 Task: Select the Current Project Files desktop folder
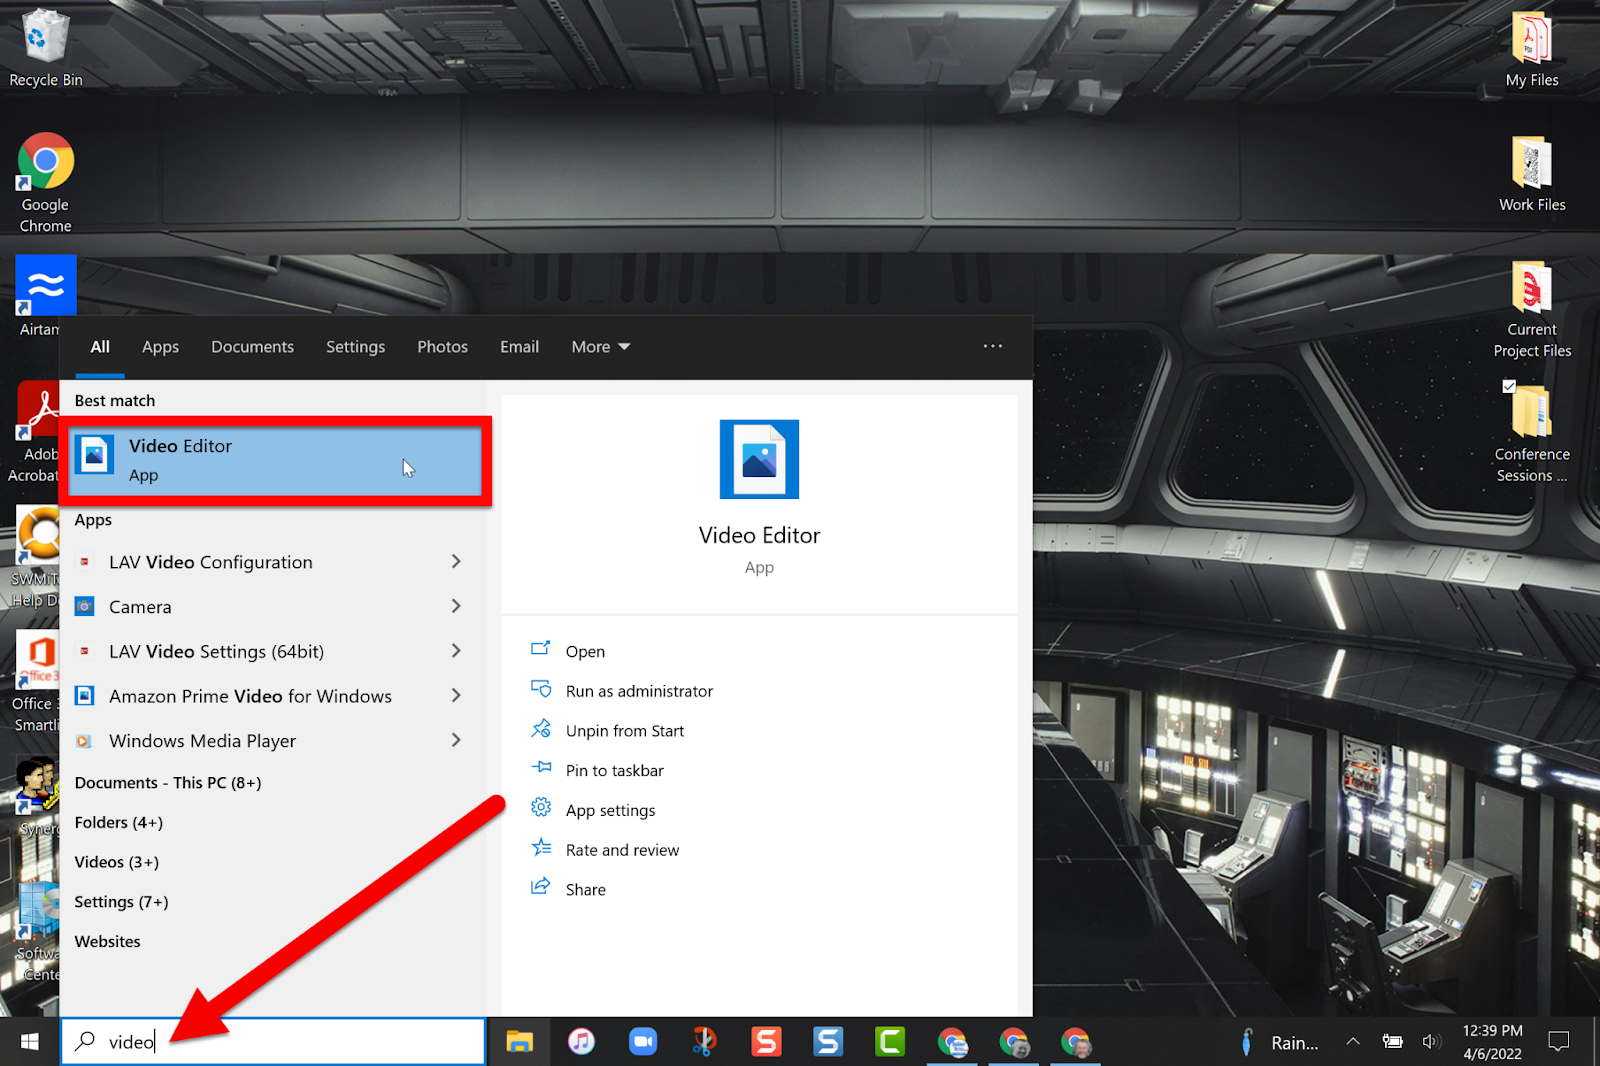click(x=1532, y=309)
